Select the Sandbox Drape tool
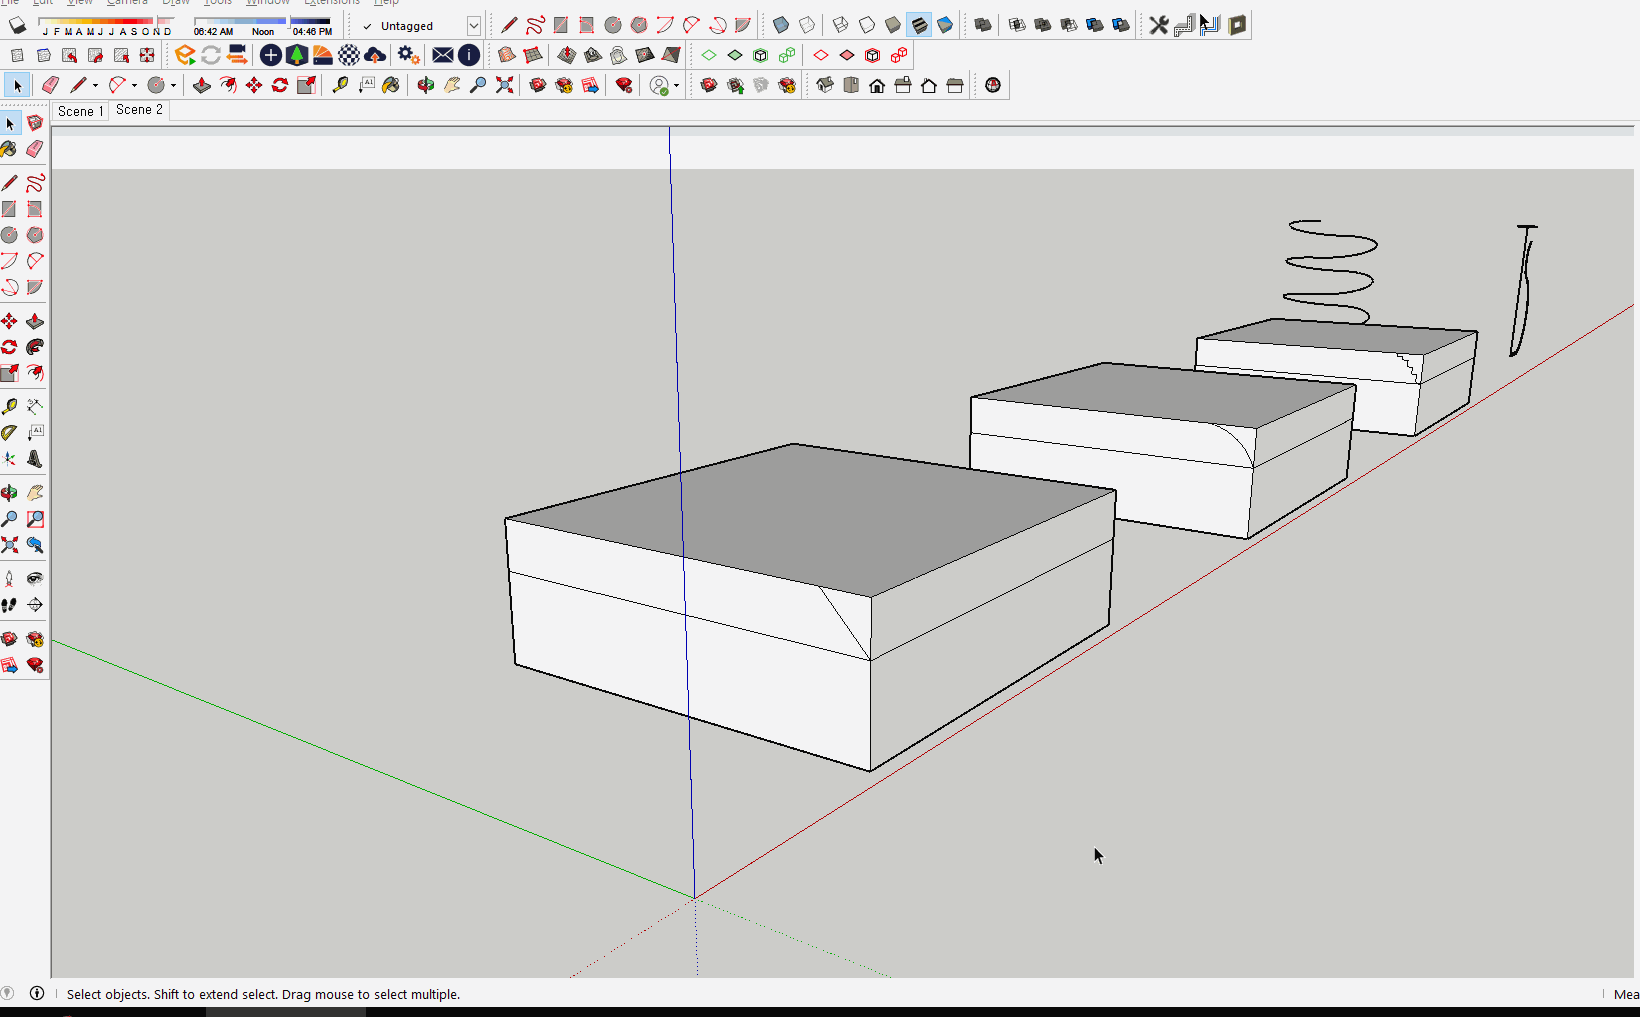 coord(619,55)
